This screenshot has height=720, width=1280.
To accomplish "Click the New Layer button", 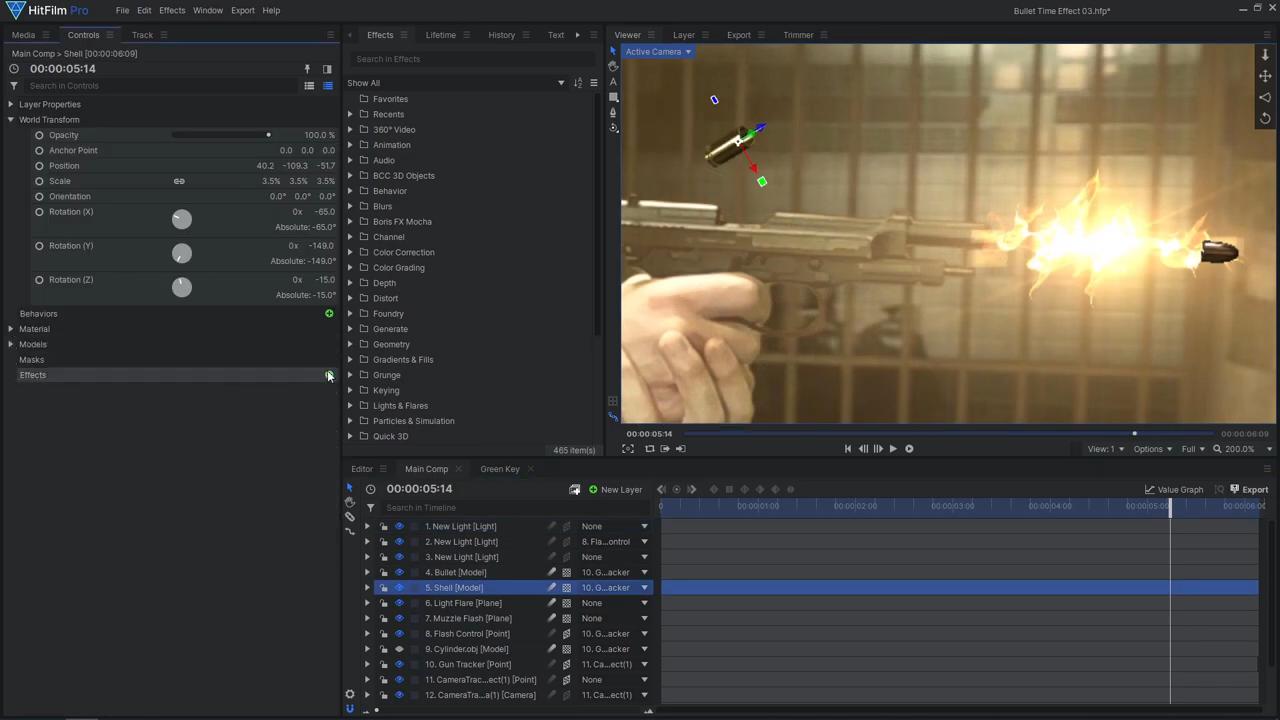I will (615, 490).
